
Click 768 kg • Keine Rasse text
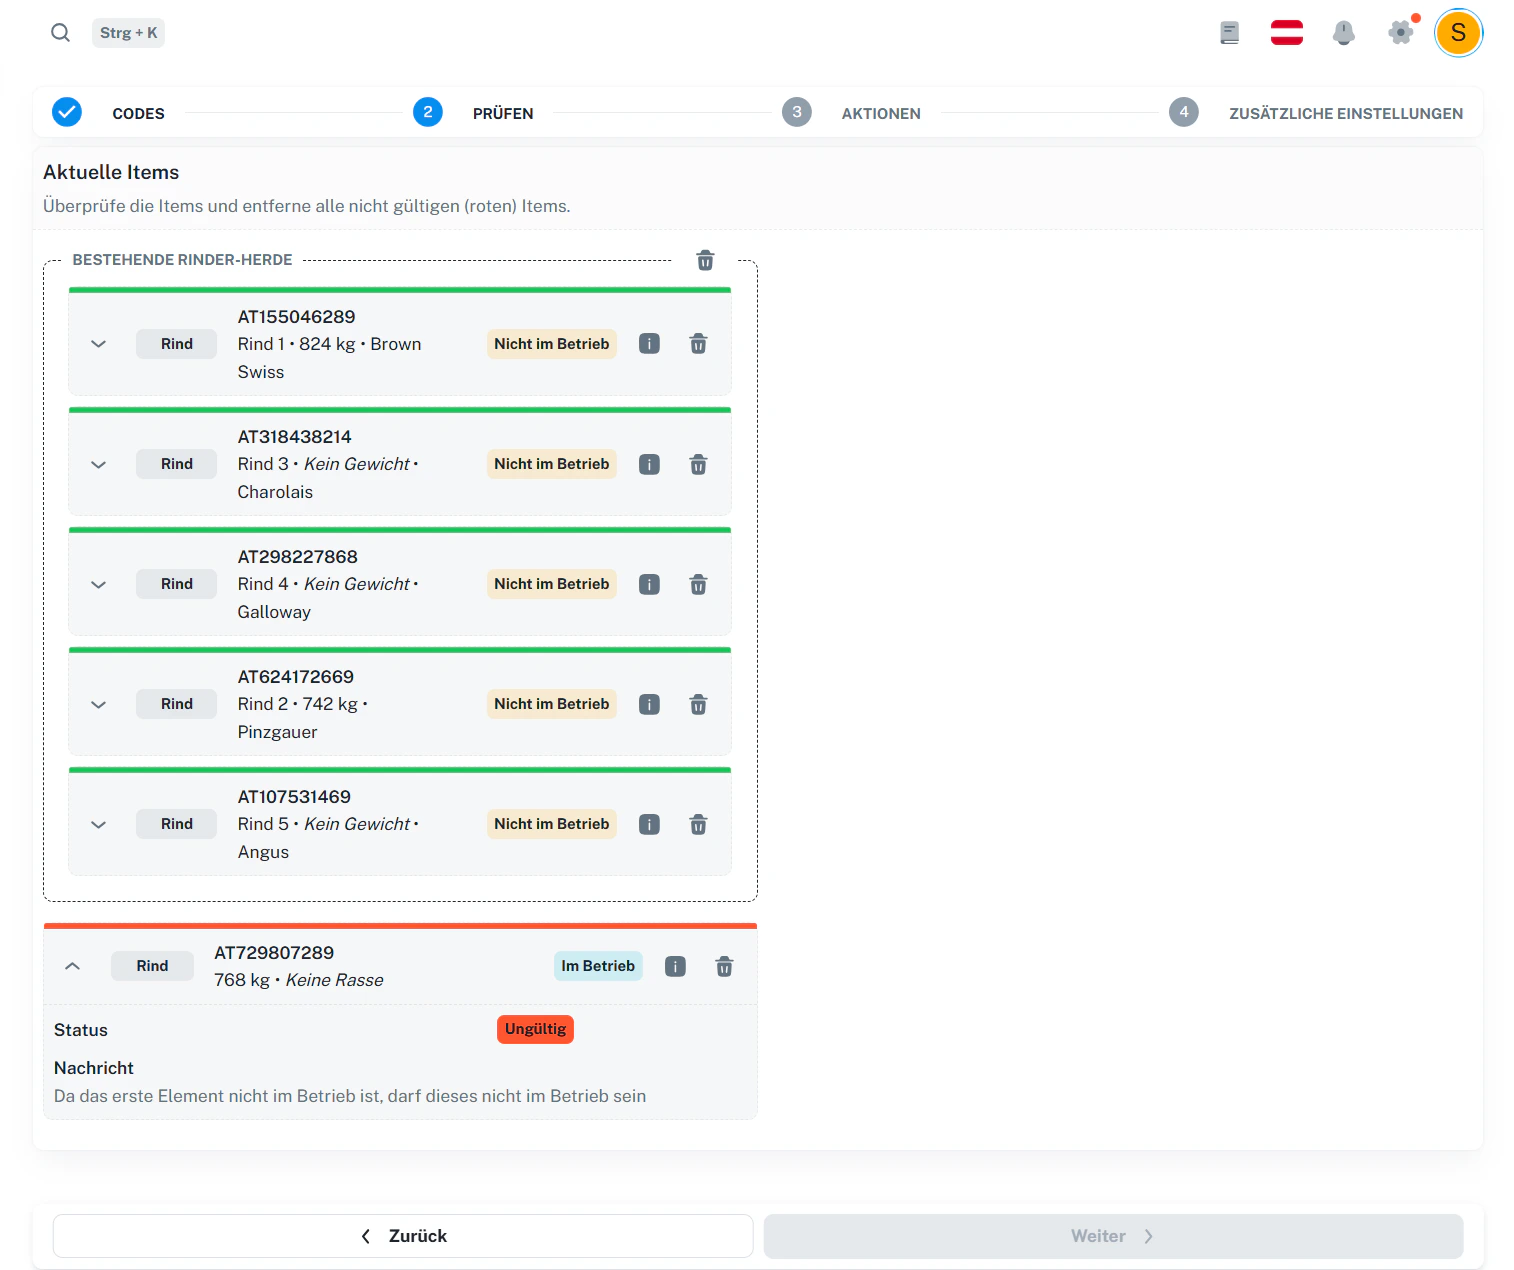coord(298,980)
